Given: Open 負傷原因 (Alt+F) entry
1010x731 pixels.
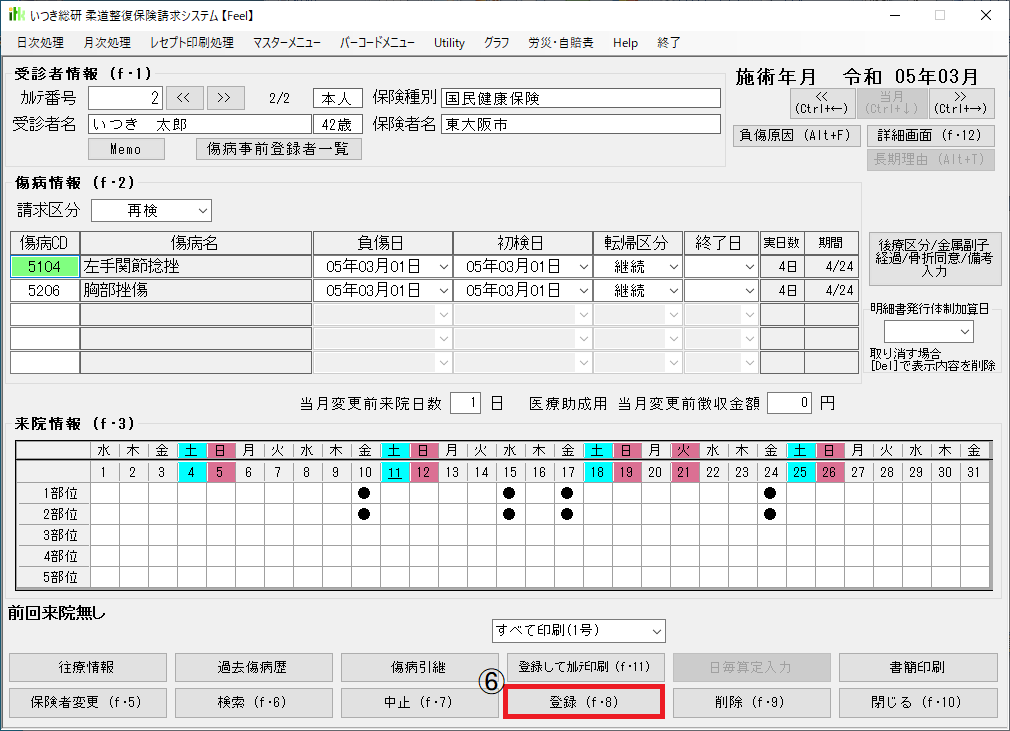Looking at the screenshot, I should (798, 135).
